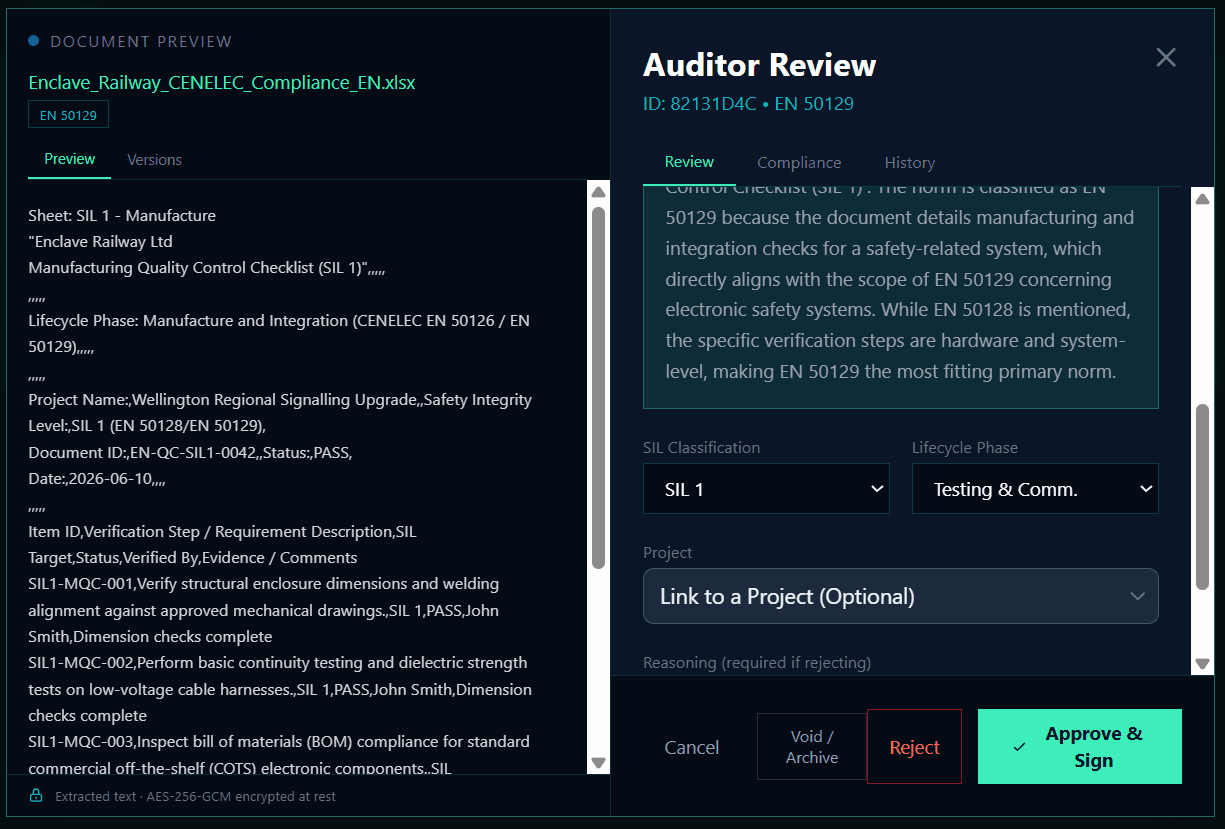Click the 'Lifecycle Phase' field label

point(965,447)
